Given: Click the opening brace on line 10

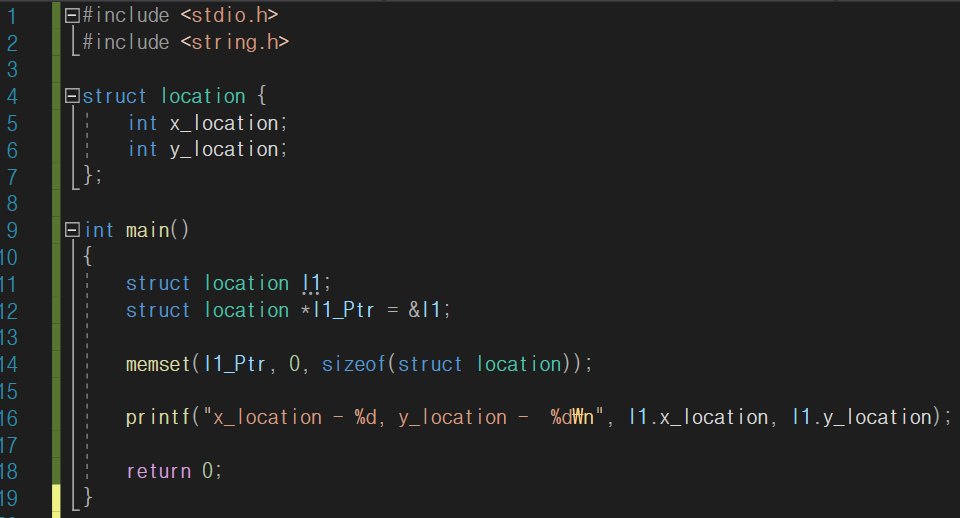Looking at the screenshot, I should 88,257.
